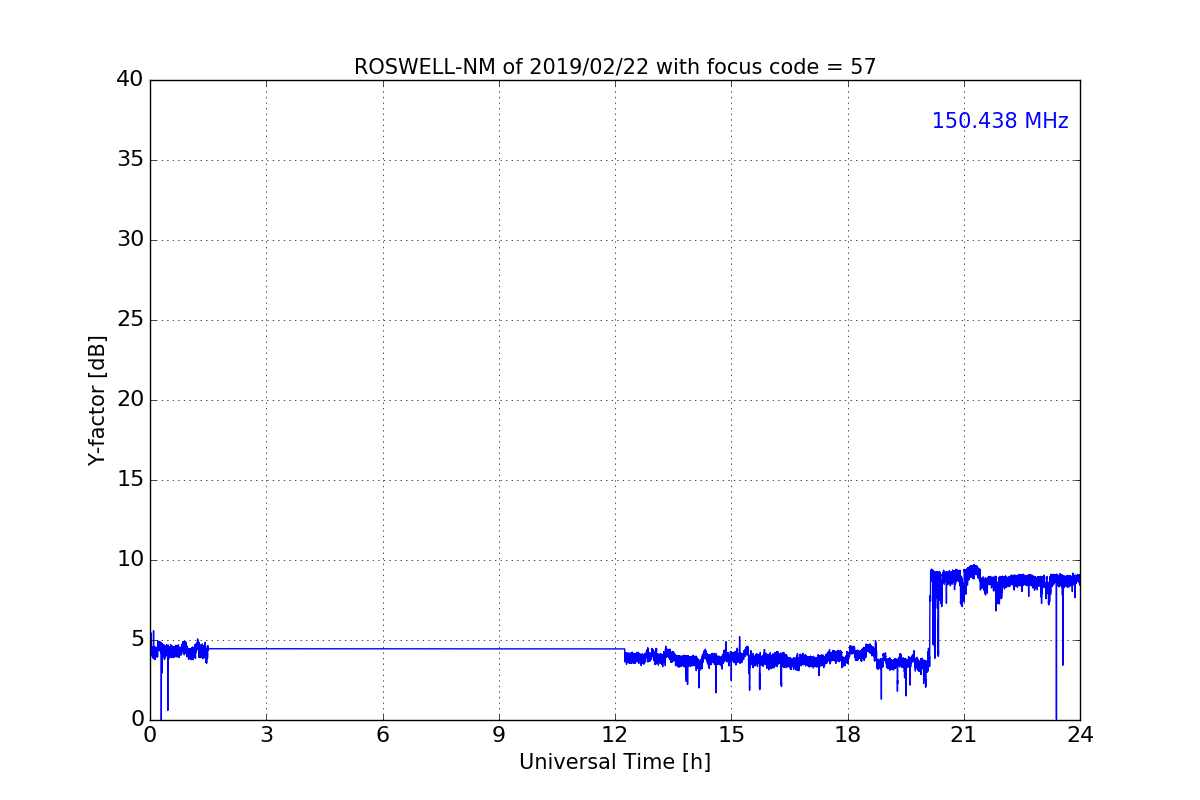Select the 150.438 MHz frequency label
The image size is (1200, 800).
1000,121
